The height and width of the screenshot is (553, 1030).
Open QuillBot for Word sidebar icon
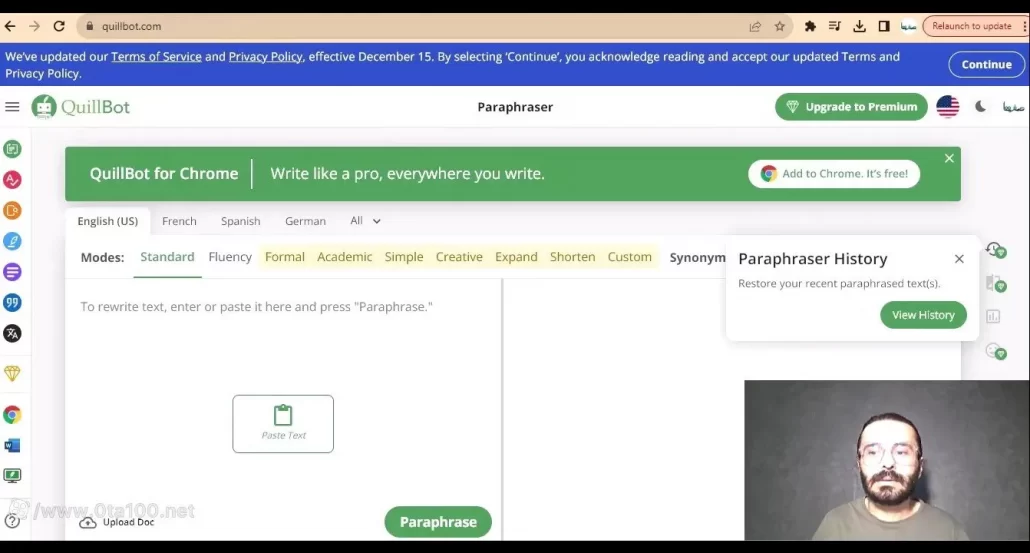[x=12, y=445]
